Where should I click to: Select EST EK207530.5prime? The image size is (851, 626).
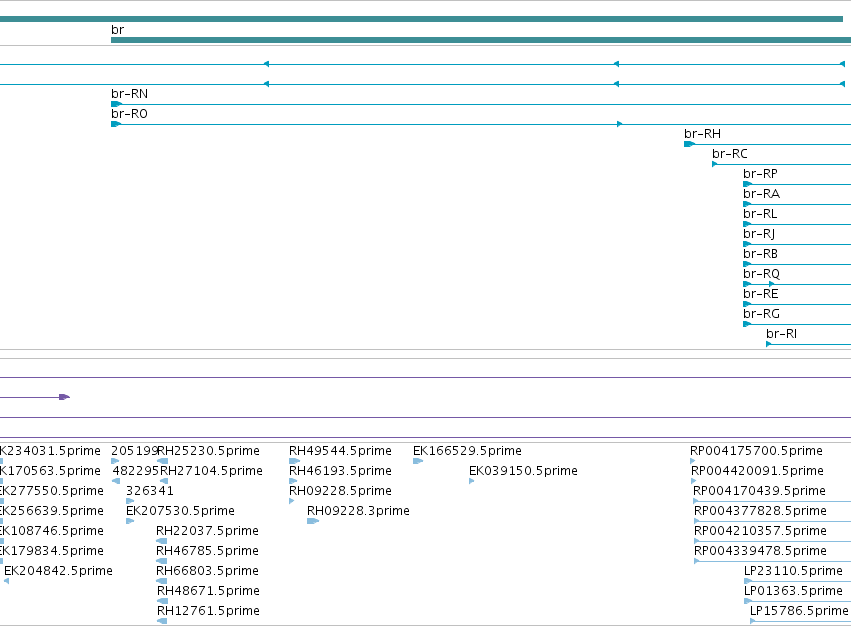pos(180,511)
